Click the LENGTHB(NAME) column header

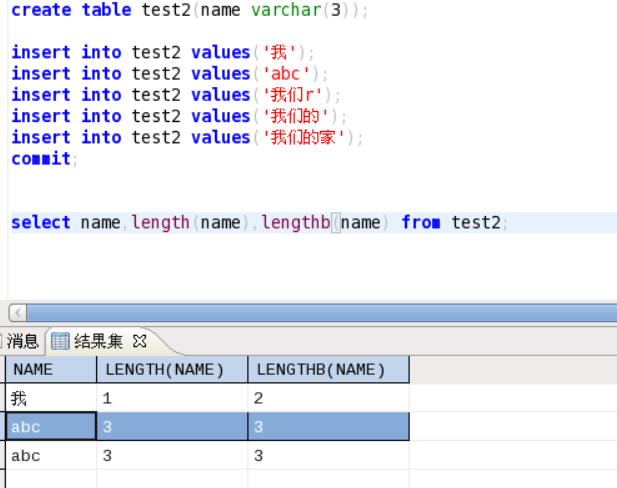point(328,370)
